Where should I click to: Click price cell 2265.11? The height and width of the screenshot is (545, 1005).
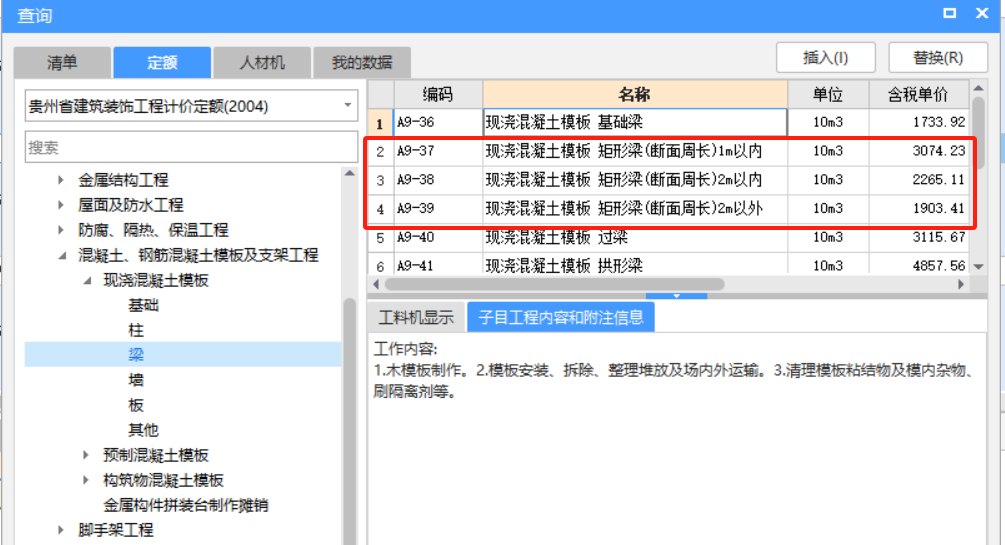[918, 180]
